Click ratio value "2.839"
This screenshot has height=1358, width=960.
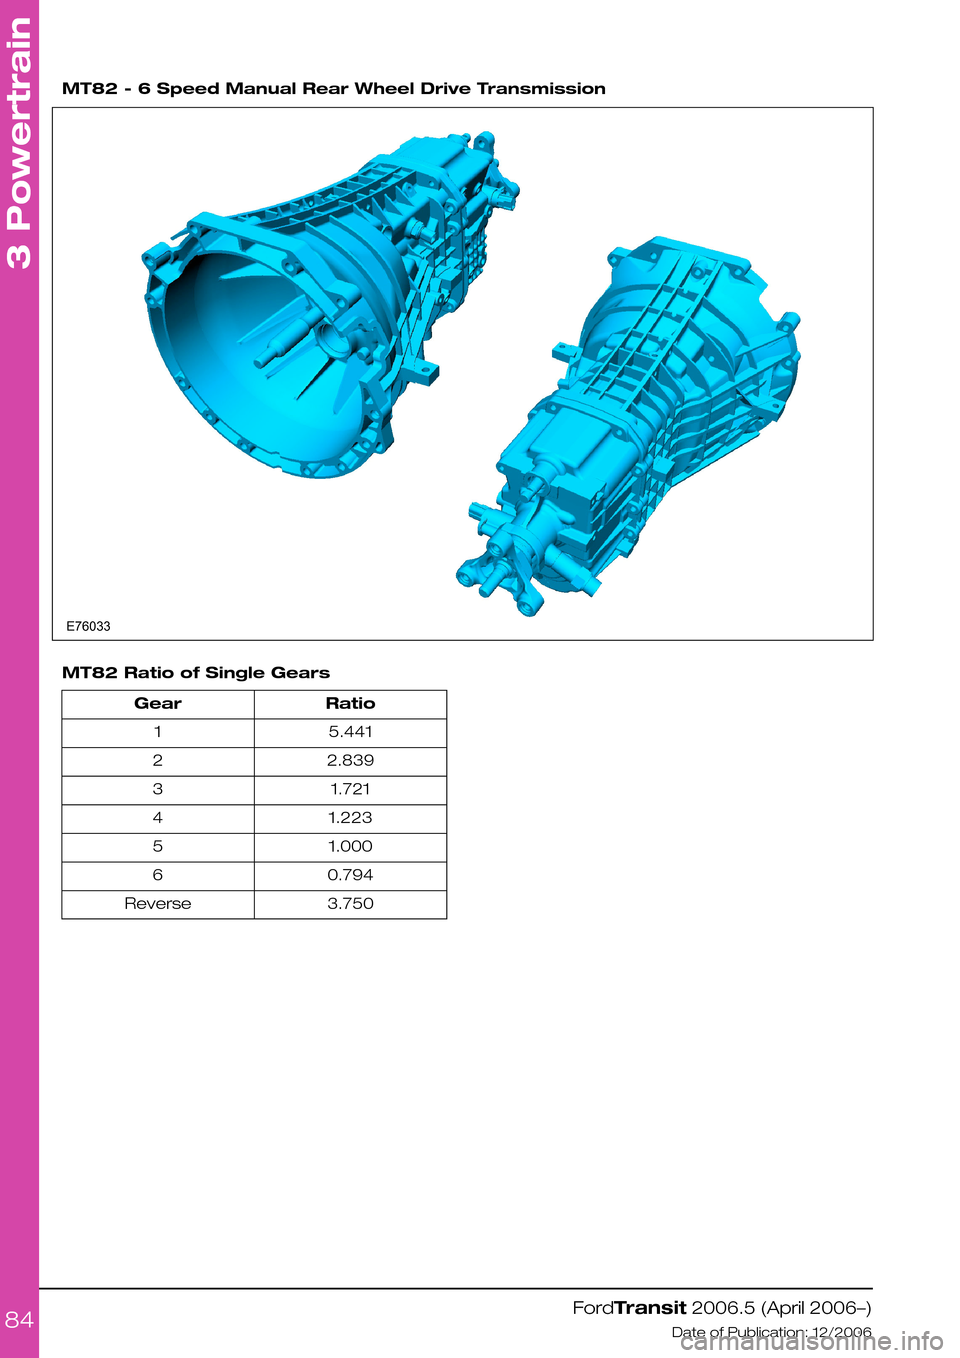coord(350,761)
